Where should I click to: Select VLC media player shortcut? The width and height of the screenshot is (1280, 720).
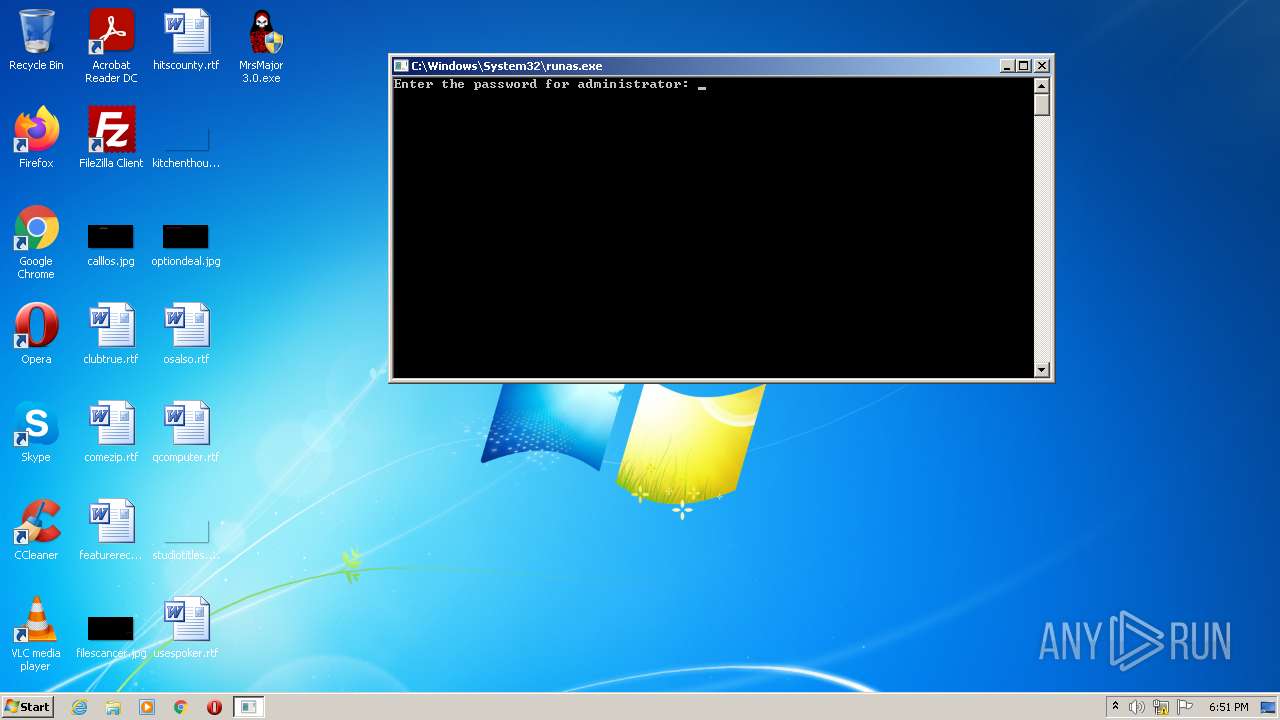pyautogui.click(x=36, y=634)
